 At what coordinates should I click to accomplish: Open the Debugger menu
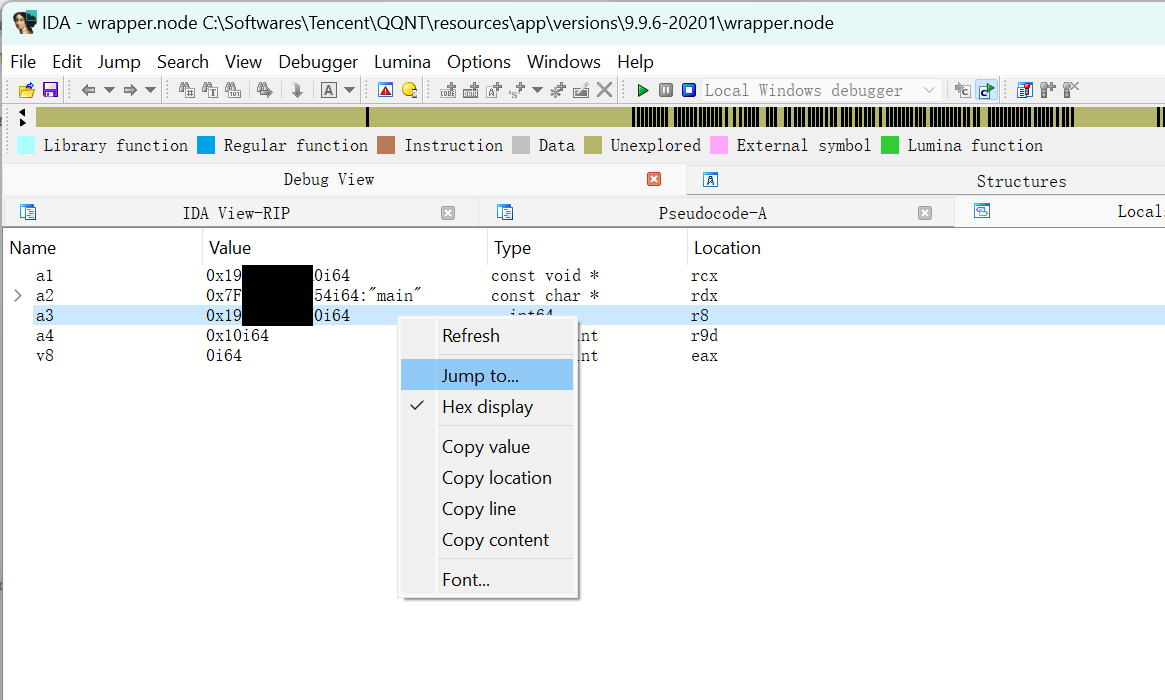click(318, 62)
